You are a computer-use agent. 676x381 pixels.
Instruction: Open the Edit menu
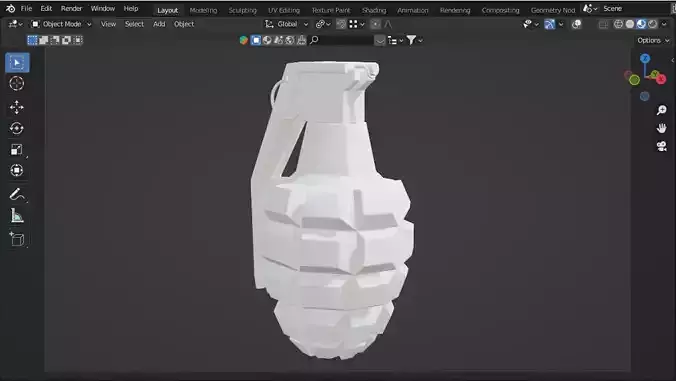(x=46, y=9)
